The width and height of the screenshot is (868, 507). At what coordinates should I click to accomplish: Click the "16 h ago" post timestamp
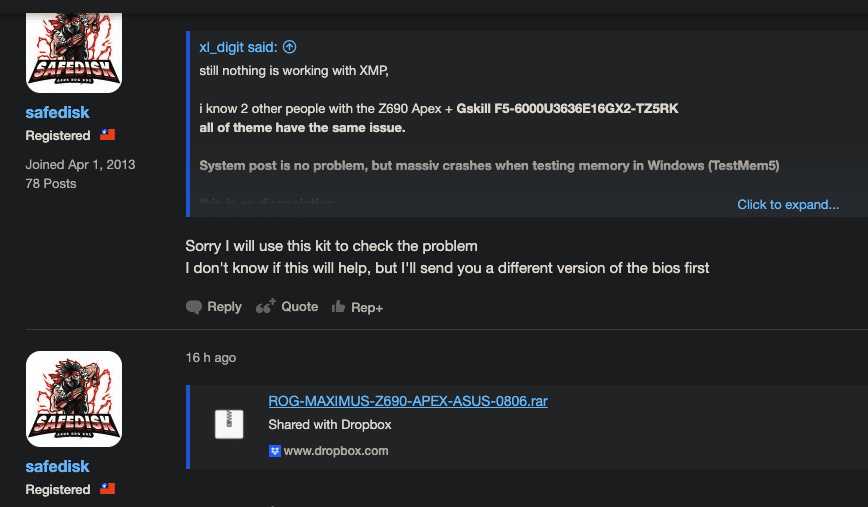tap(211, 357)
